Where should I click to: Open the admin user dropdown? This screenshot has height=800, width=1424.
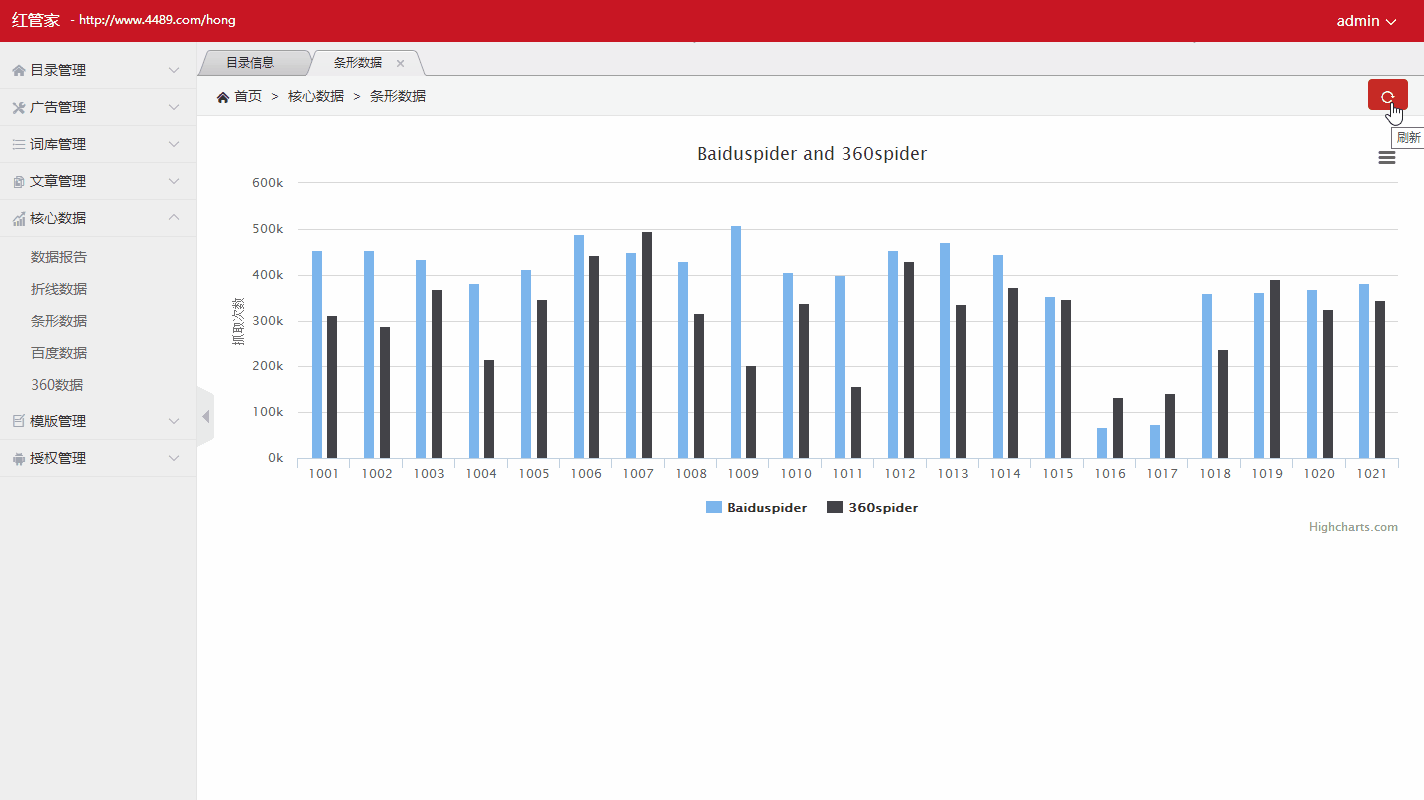[x=1366, y=21]
